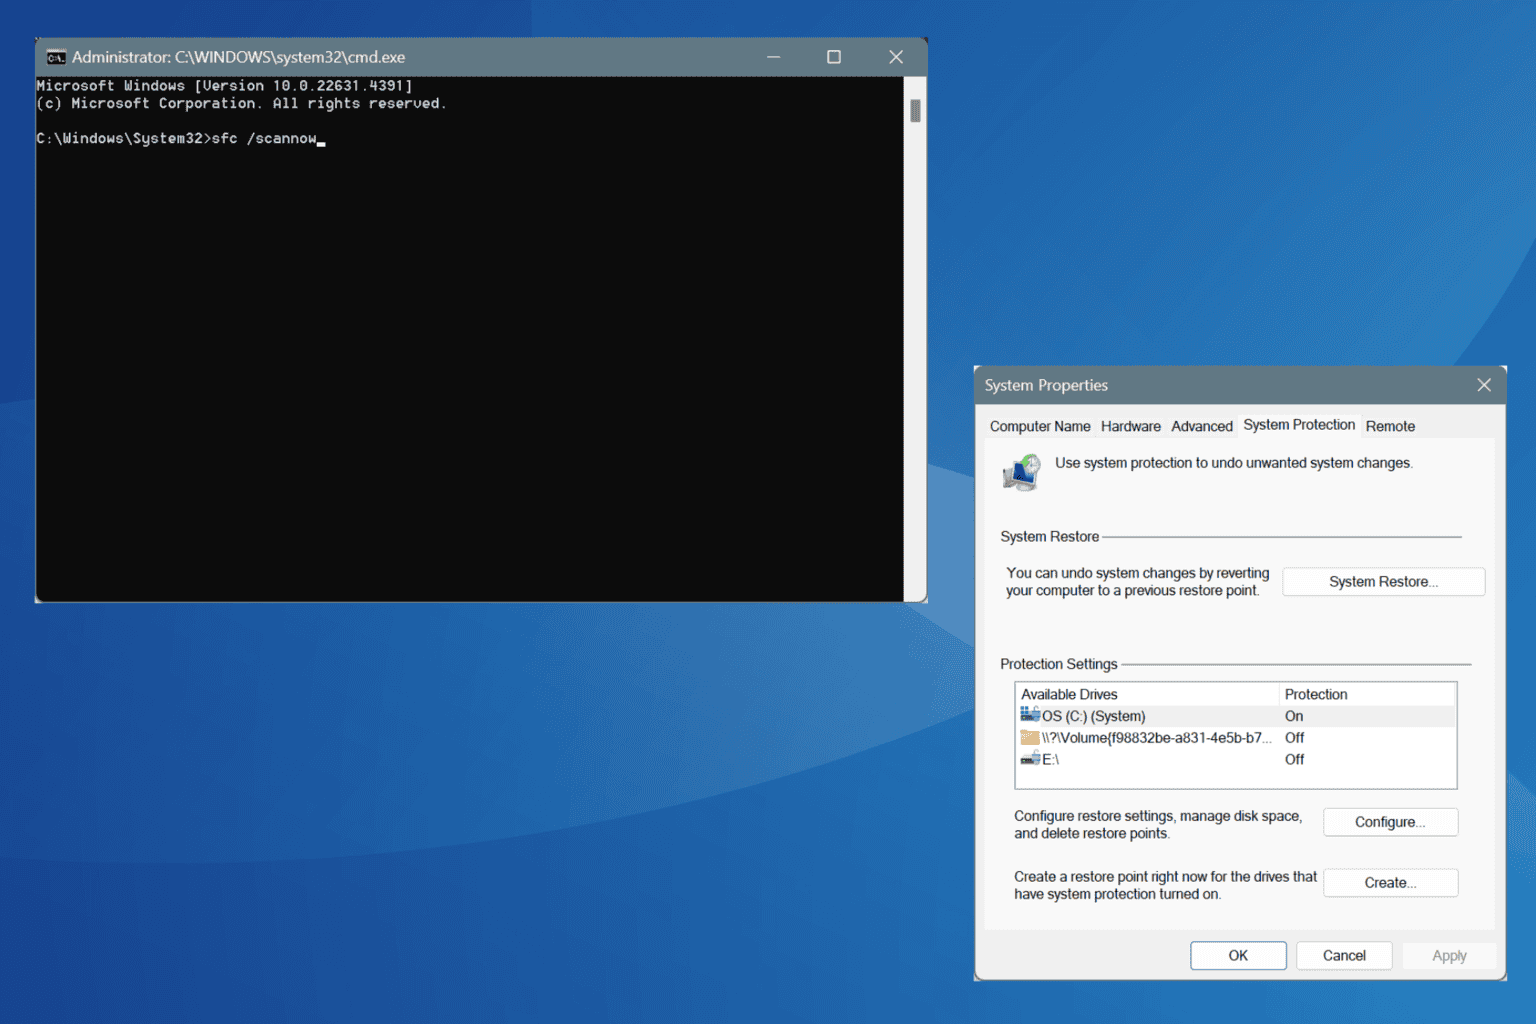Select the E:\ drive row
This screenshot has width=1536, height=1024.
1236,760
